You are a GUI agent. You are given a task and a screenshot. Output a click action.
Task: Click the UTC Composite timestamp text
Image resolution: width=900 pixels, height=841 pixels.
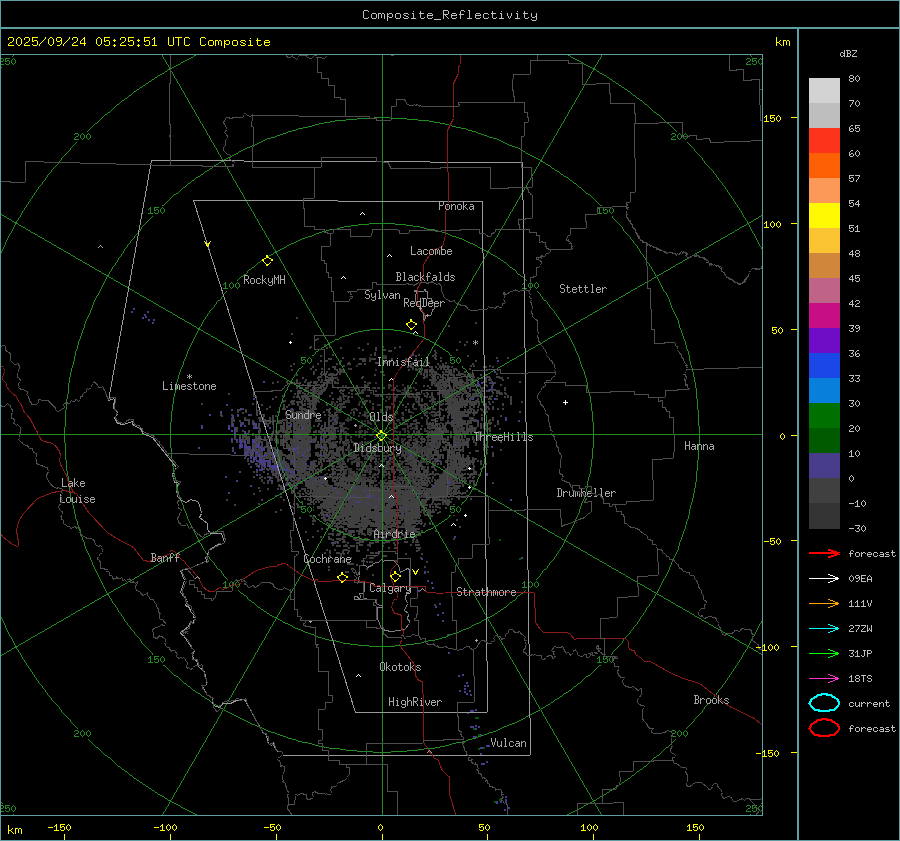[x=138, y=42]
